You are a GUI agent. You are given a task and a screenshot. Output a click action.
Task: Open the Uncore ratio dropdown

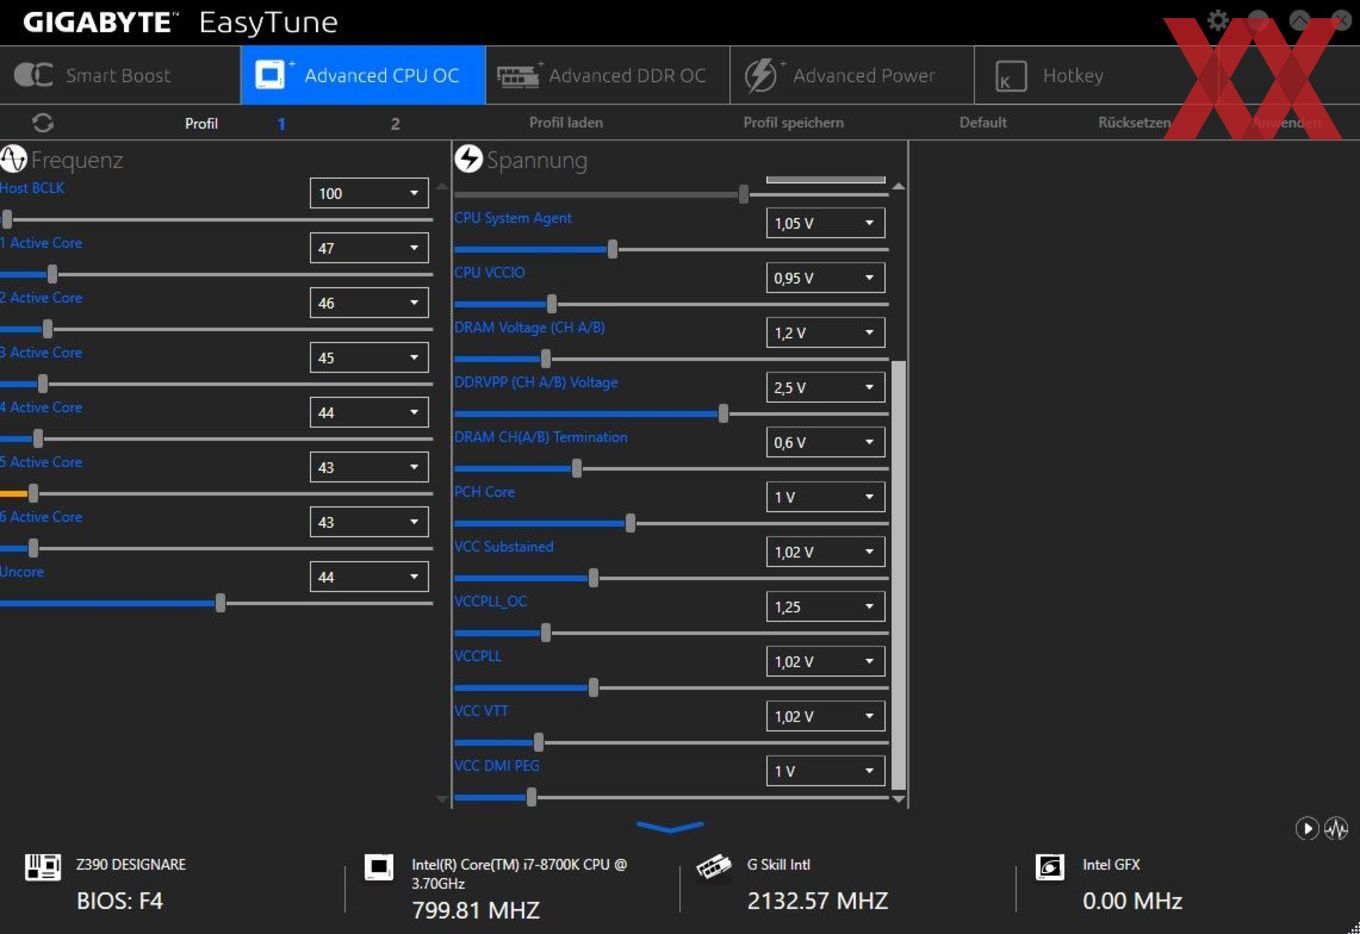369,577
